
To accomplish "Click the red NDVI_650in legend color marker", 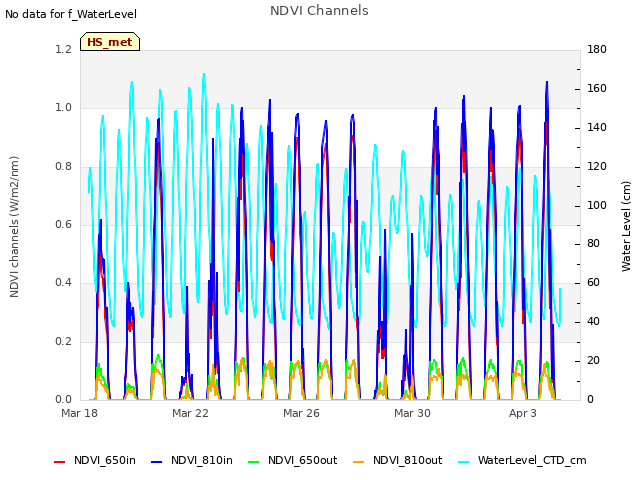I will (60, 462).
